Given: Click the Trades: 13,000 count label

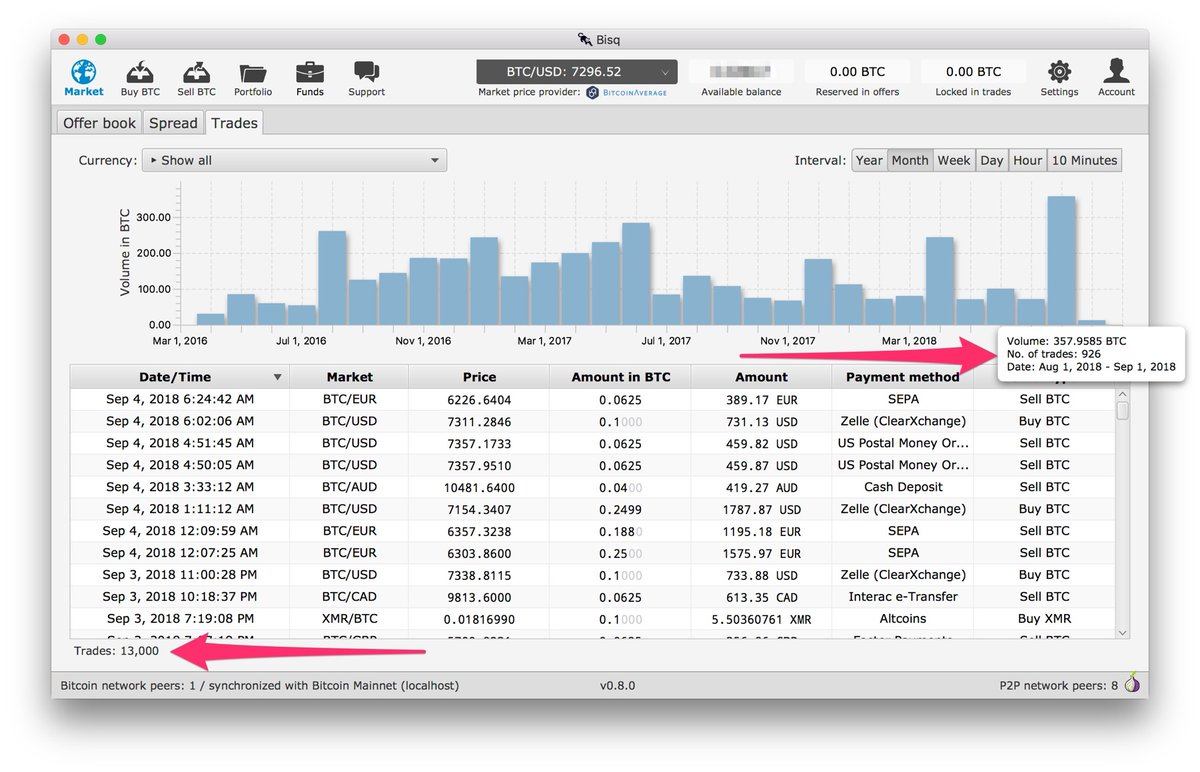Looking at the screenshot, I should 116,650.
